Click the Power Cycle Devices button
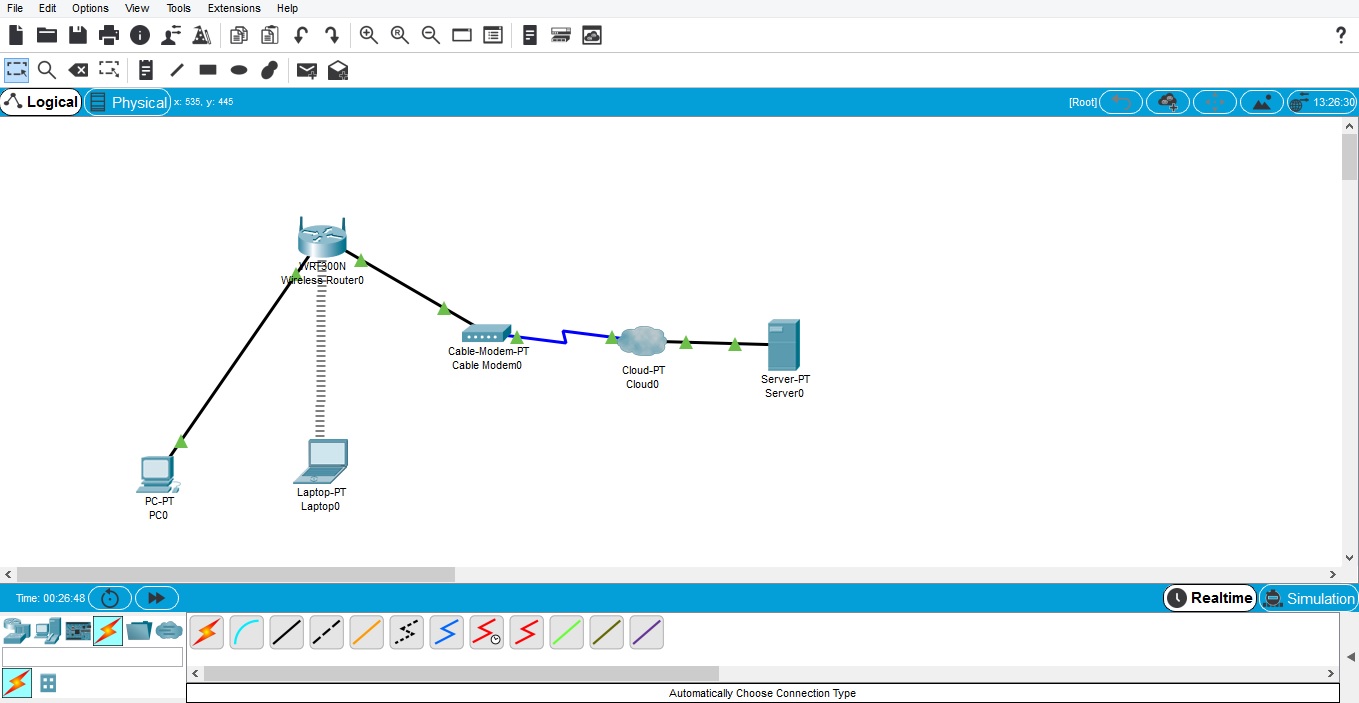 pyautogui.click(x=110, y=598)
